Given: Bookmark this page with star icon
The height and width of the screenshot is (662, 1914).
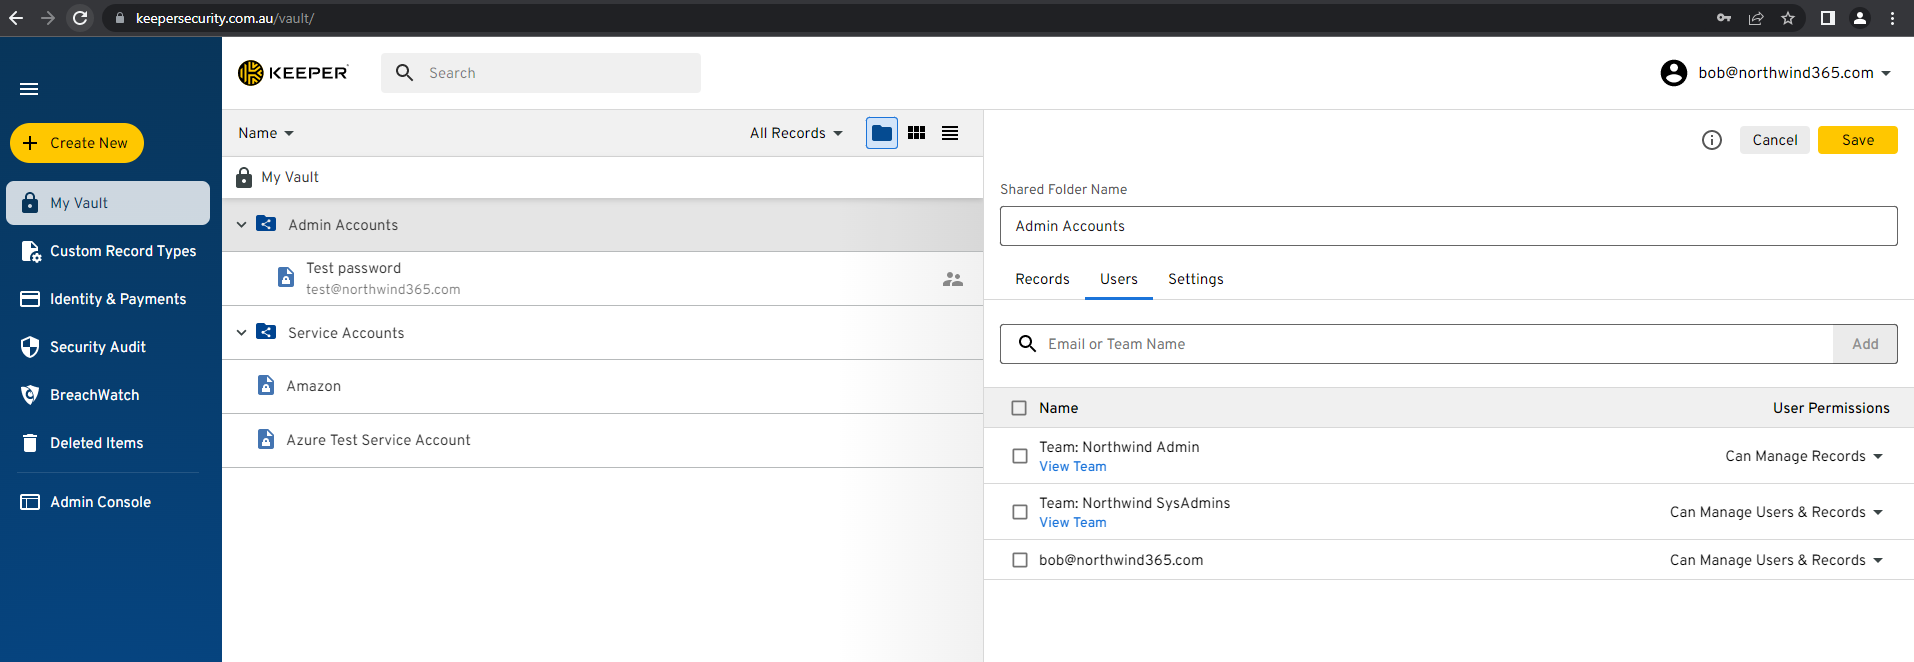Looking at the screenshot, I should [1788, 18].
